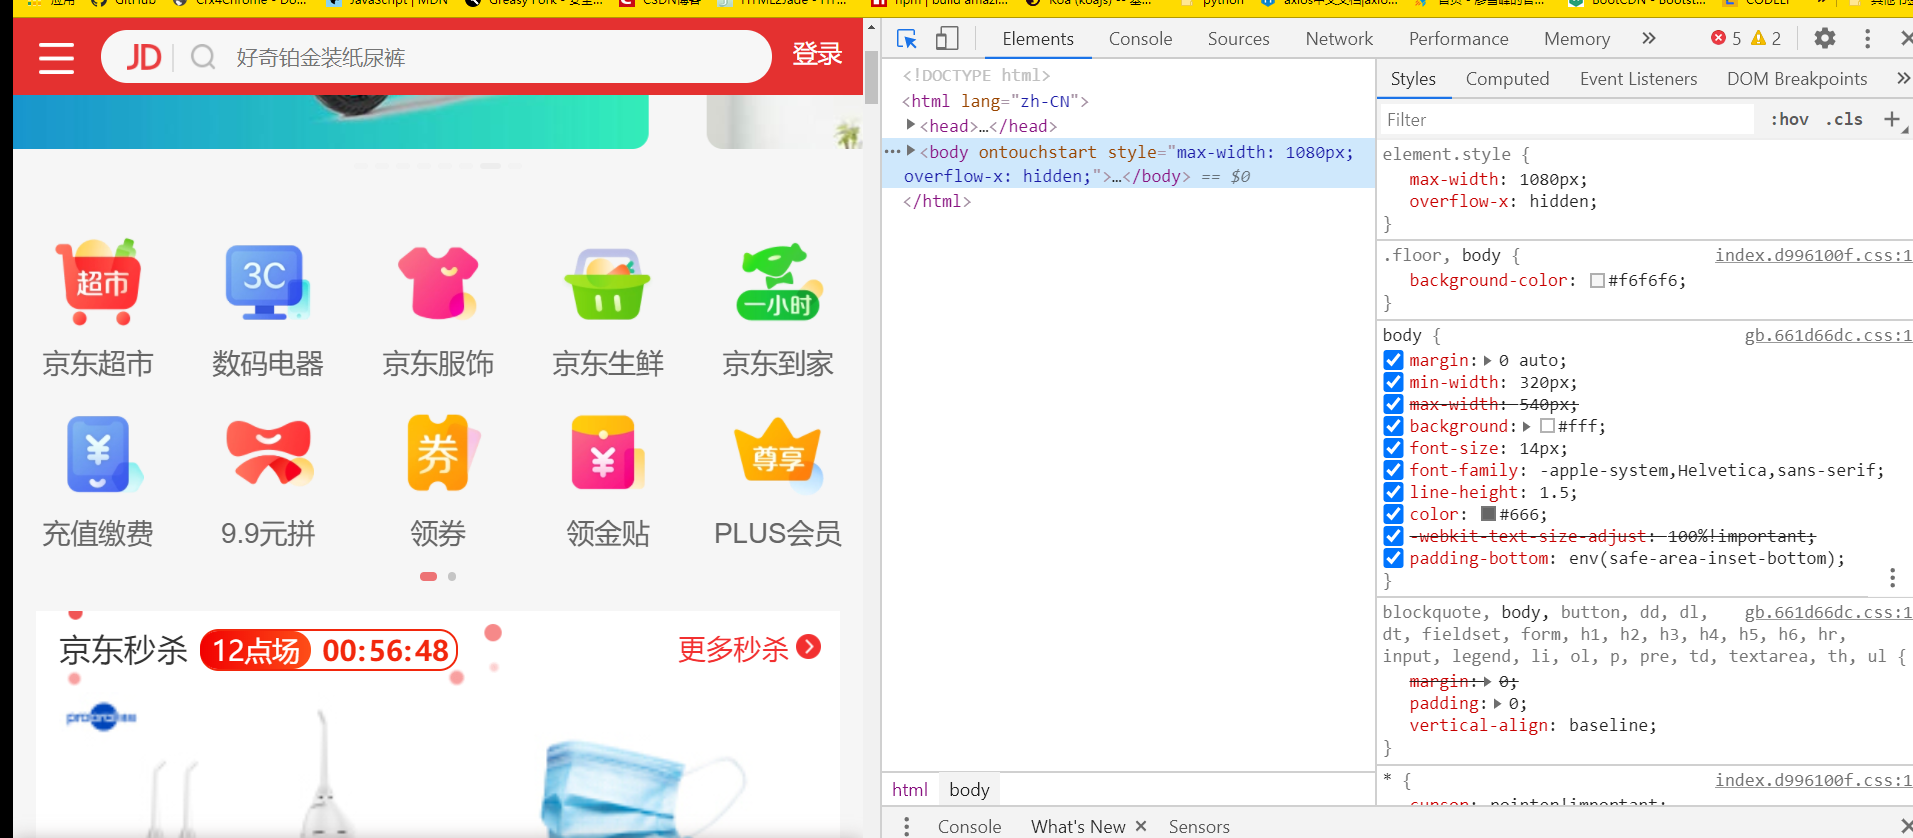Click the 登录 login button
1913x838 pixels.
[x=817, y=54]
